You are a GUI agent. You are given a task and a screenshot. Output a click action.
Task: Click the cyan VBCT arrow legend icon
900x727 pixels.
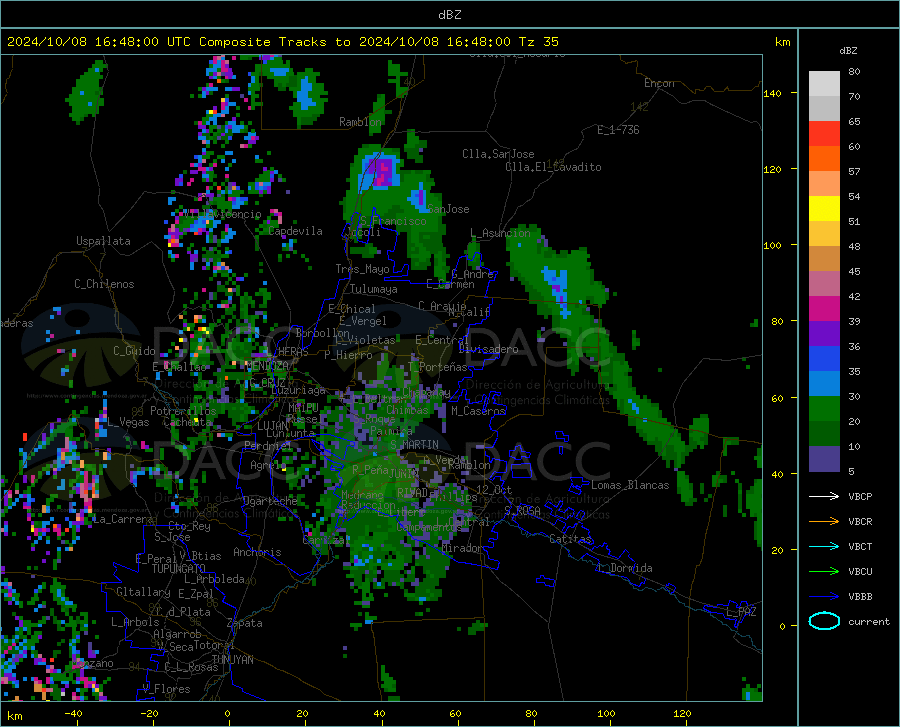pyautogui.click(x=824, y=546)
